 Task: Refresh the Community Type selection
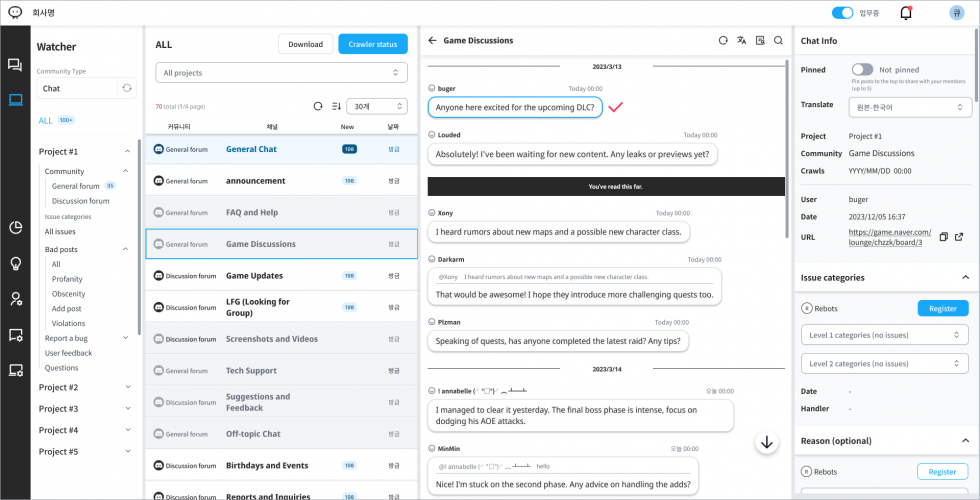(x=127, y=88)
